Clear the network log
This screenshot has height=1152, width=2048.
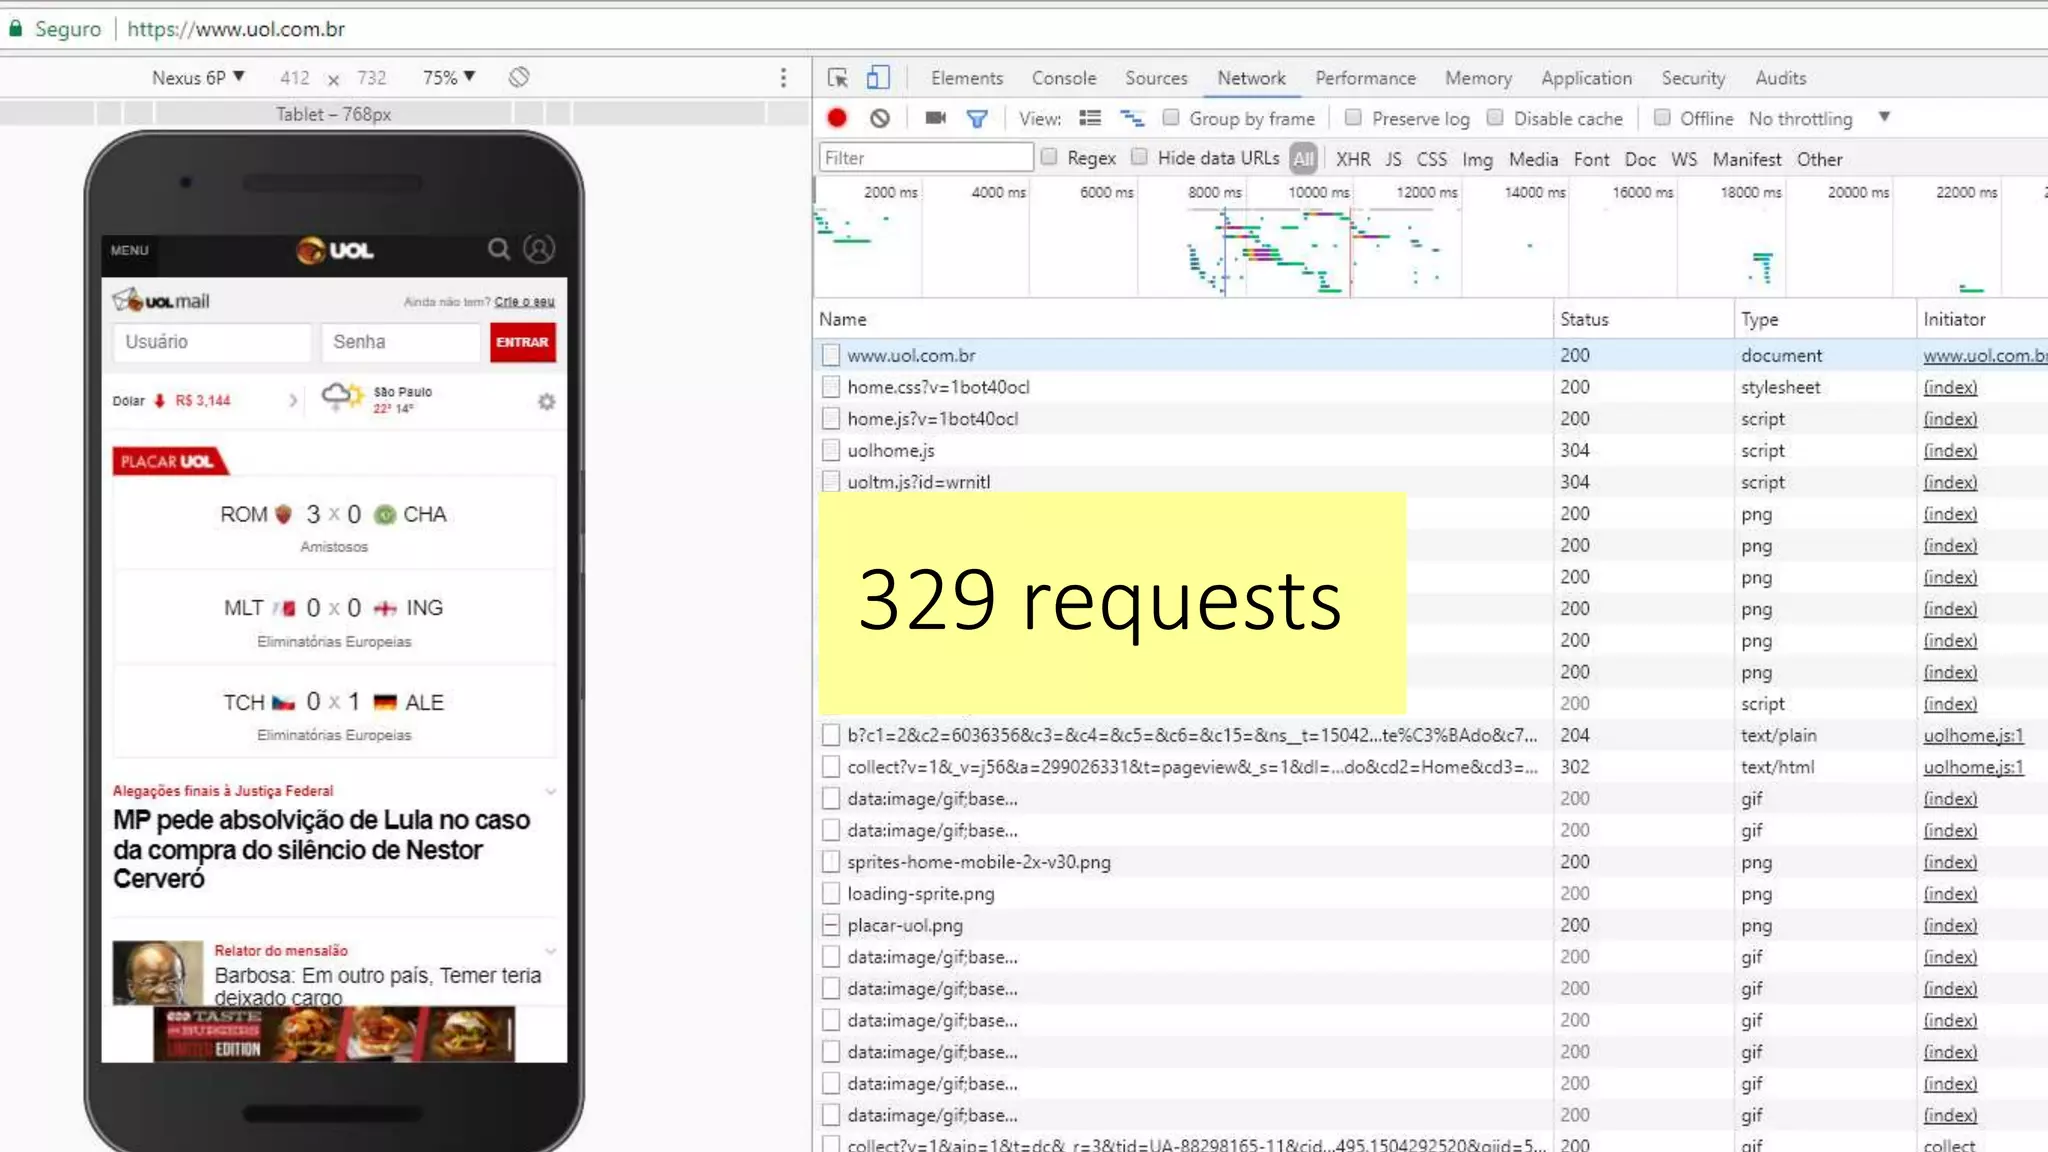[880, 118]
